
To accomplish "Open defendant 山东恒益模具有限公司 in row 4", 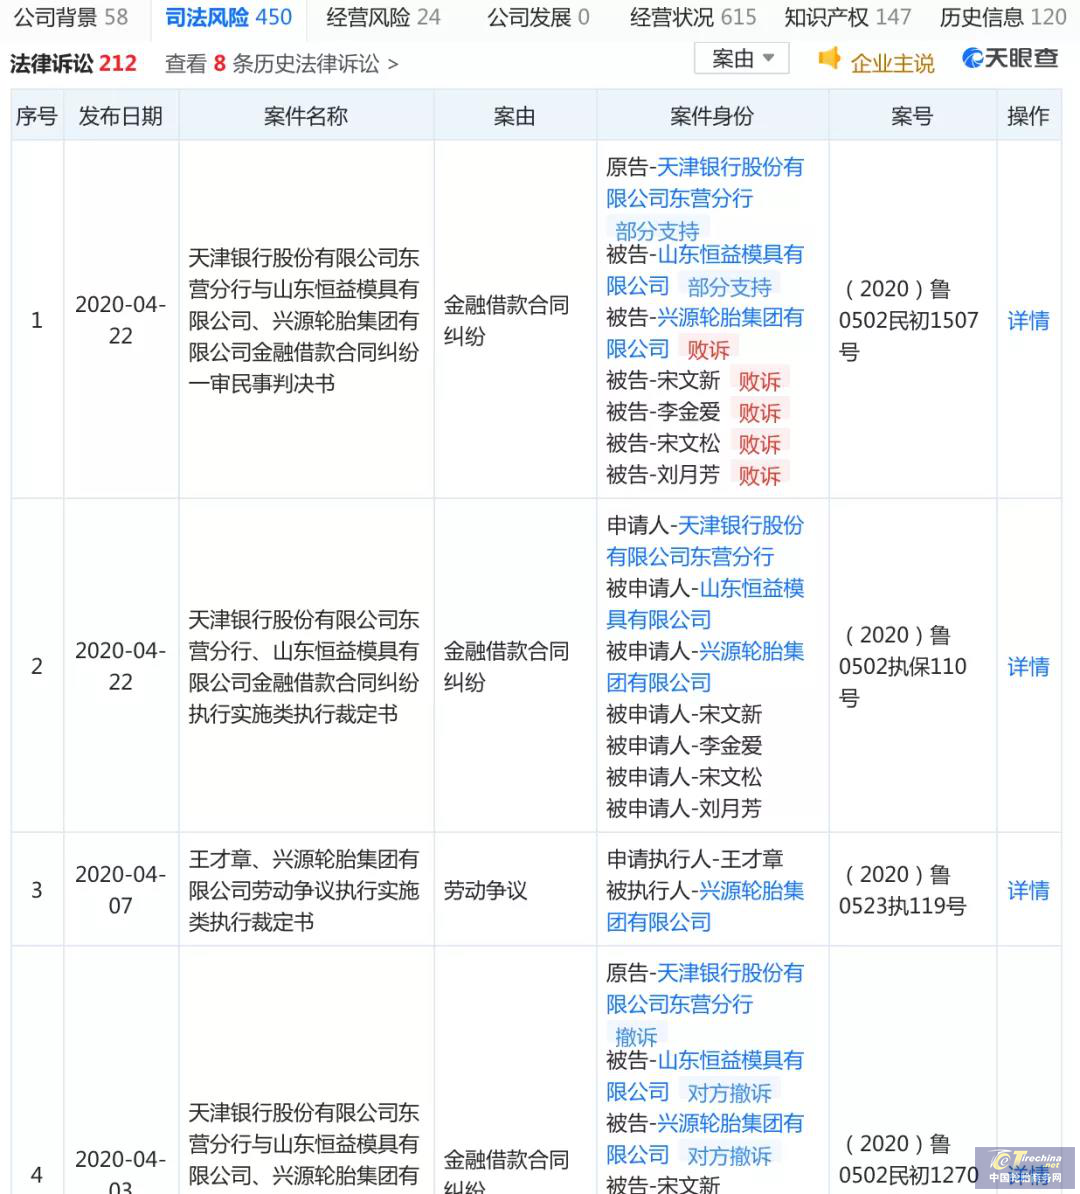I will click(705, 1076).
